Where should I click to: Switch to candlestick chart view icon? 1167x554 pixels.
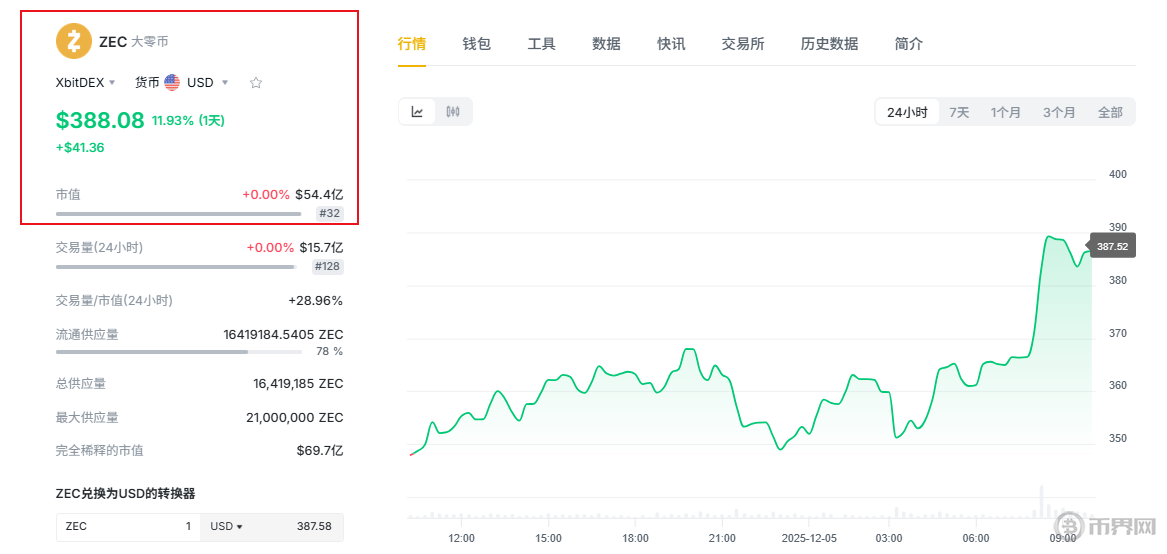(x=453, y=112)
